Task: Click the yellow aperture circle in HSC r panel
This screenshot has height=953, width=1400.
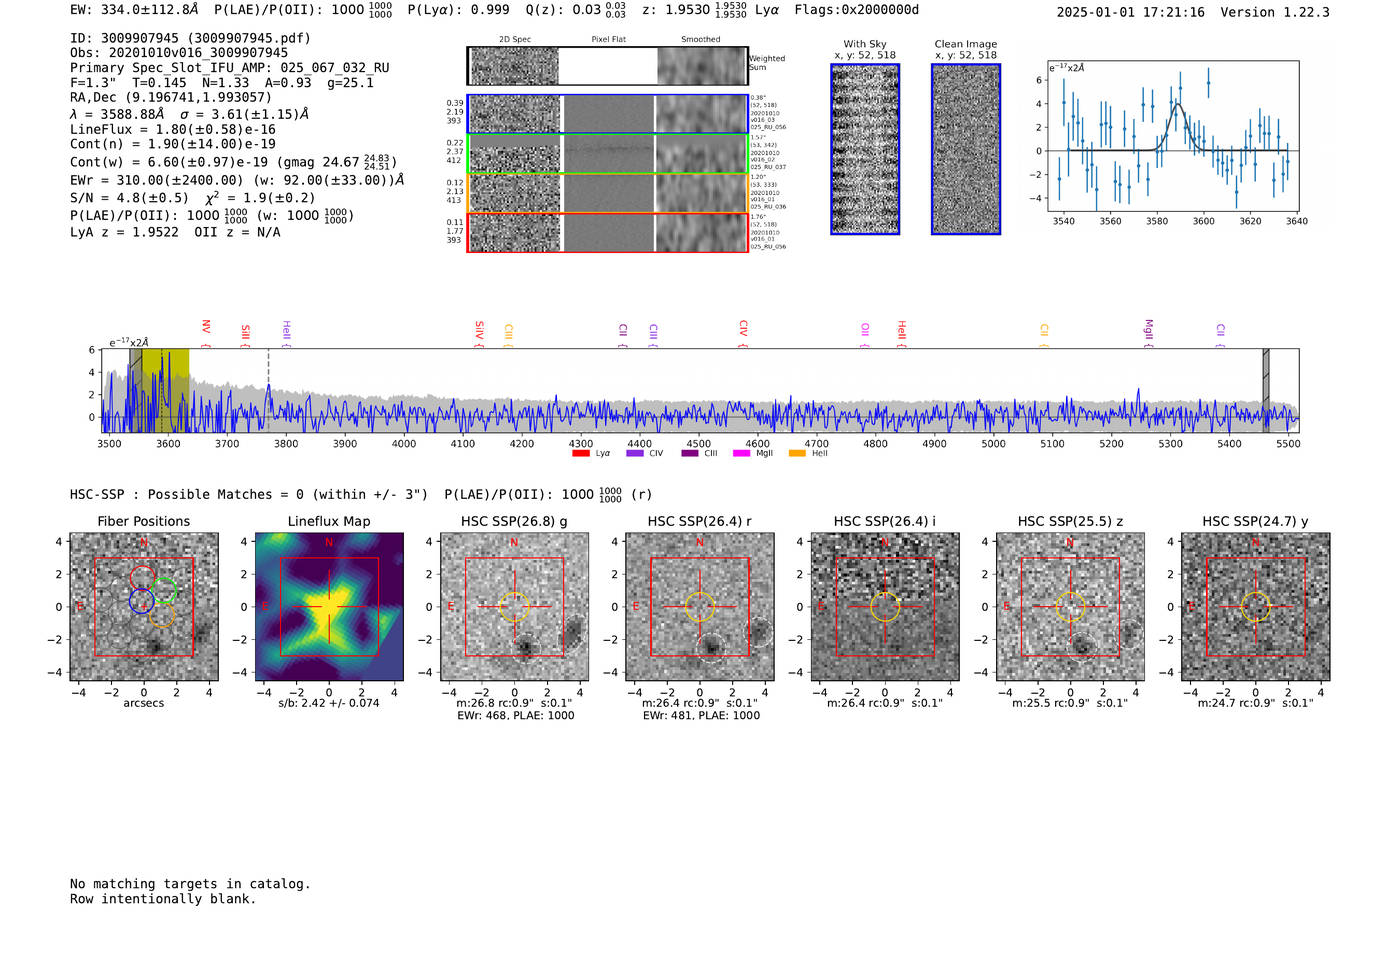Action: (699, 606)
